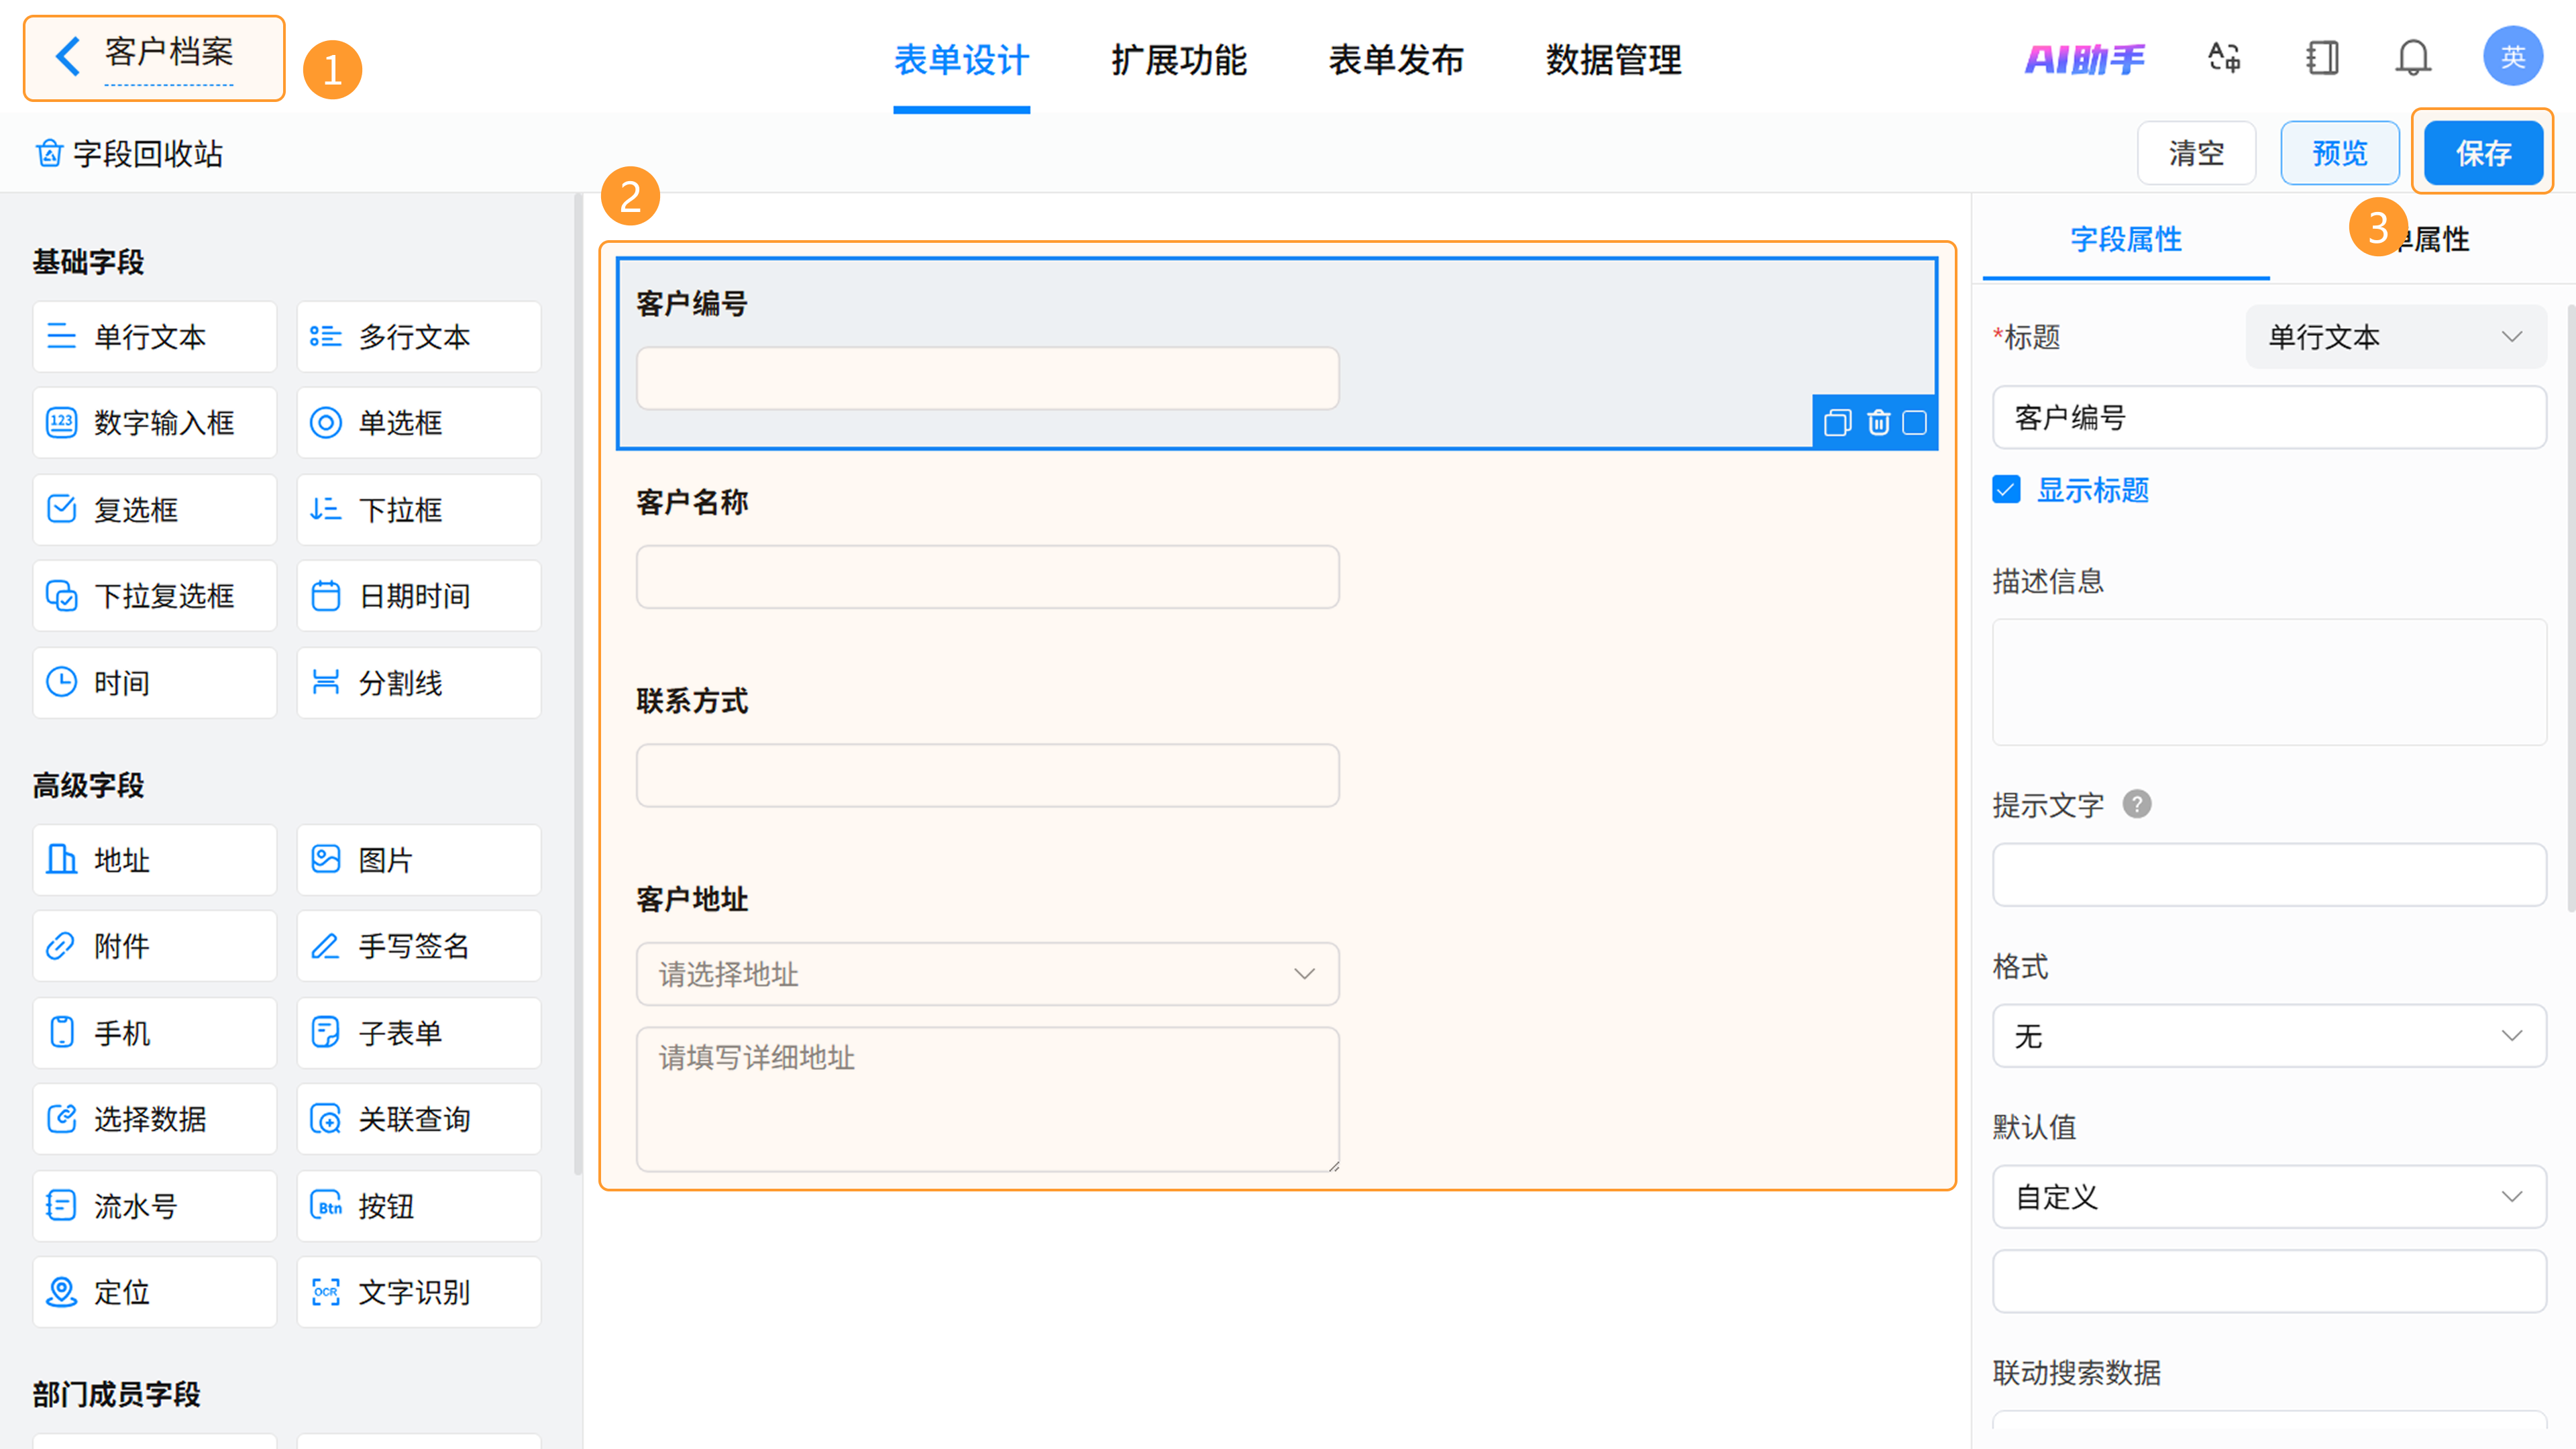Open the 字段回收站 recycle bin
The image size is (2576, 1449).
coord(130,154)
